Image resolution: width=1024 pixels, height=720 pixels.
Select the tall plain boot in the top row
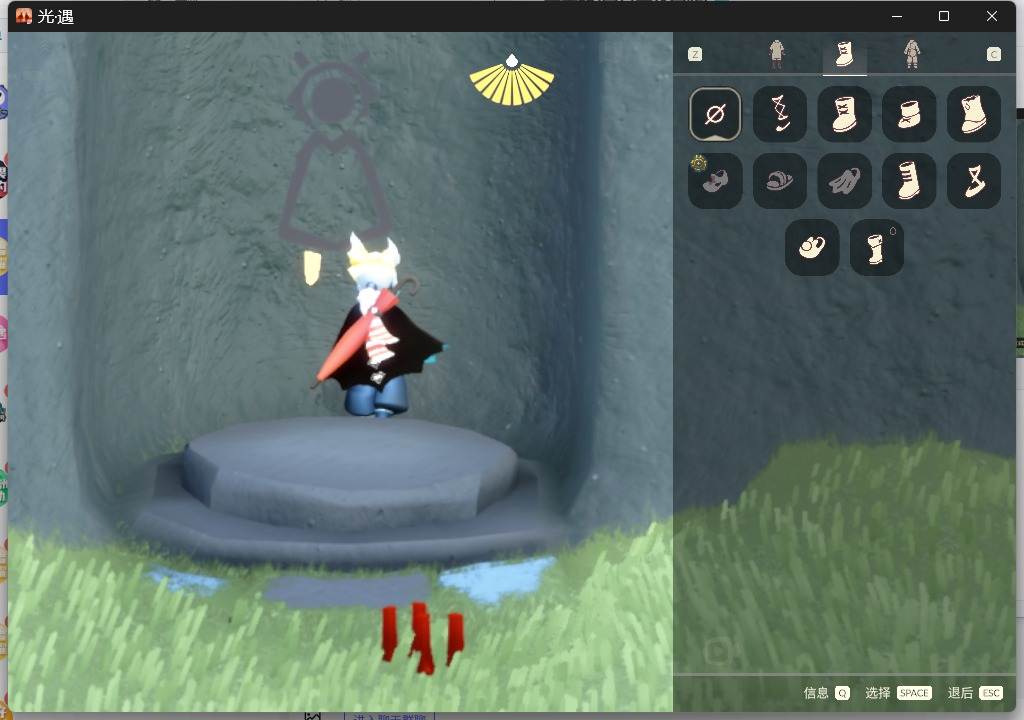974,114
